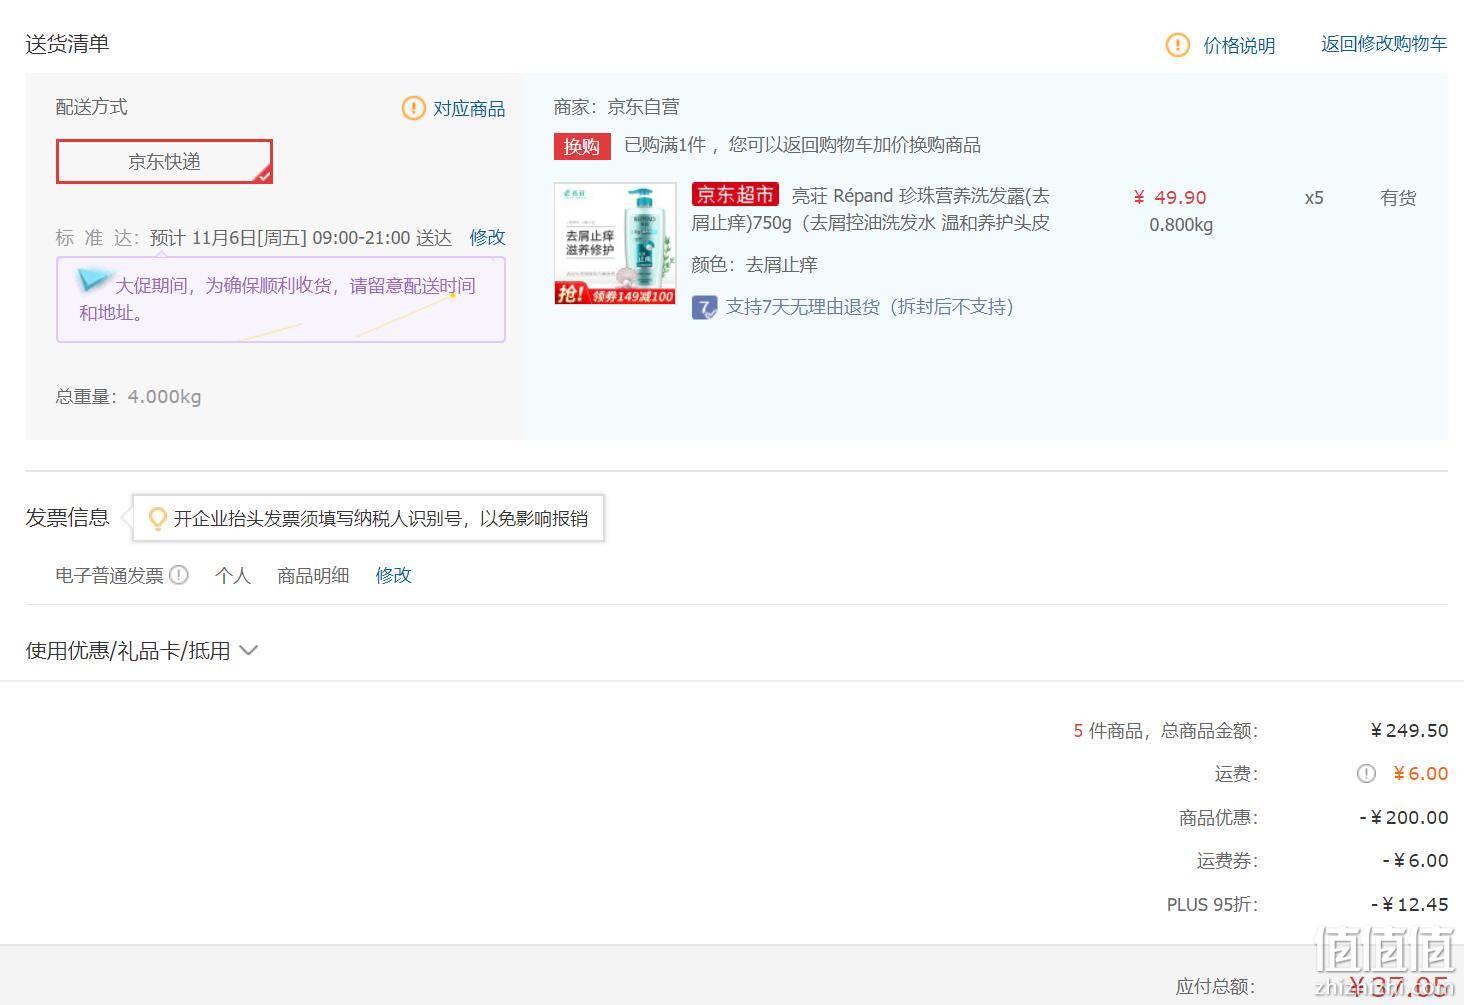Viewport: 1464px width, 1005px height.
Task: Click the -¥6.00 shipping coupon value
Action: pyautogui.click(x=1415, y=860)
